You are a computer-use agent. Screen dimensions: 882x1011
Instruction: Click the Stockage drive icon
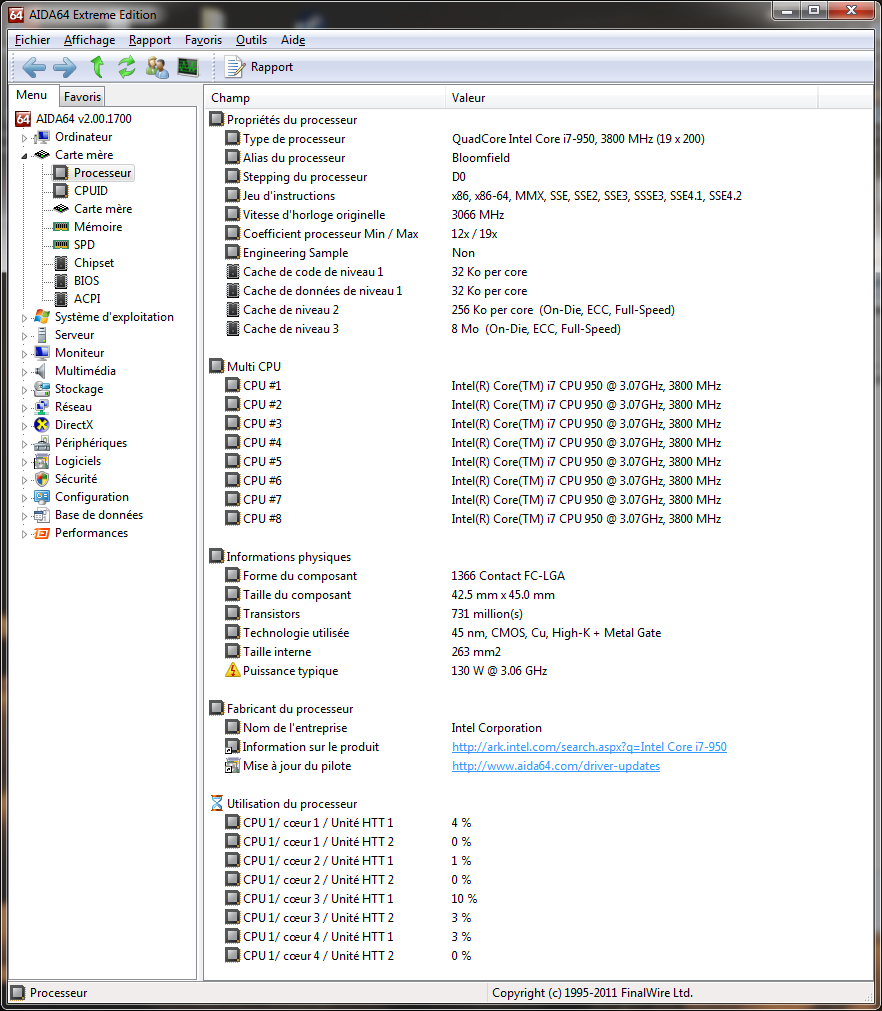tap(42, 389)
